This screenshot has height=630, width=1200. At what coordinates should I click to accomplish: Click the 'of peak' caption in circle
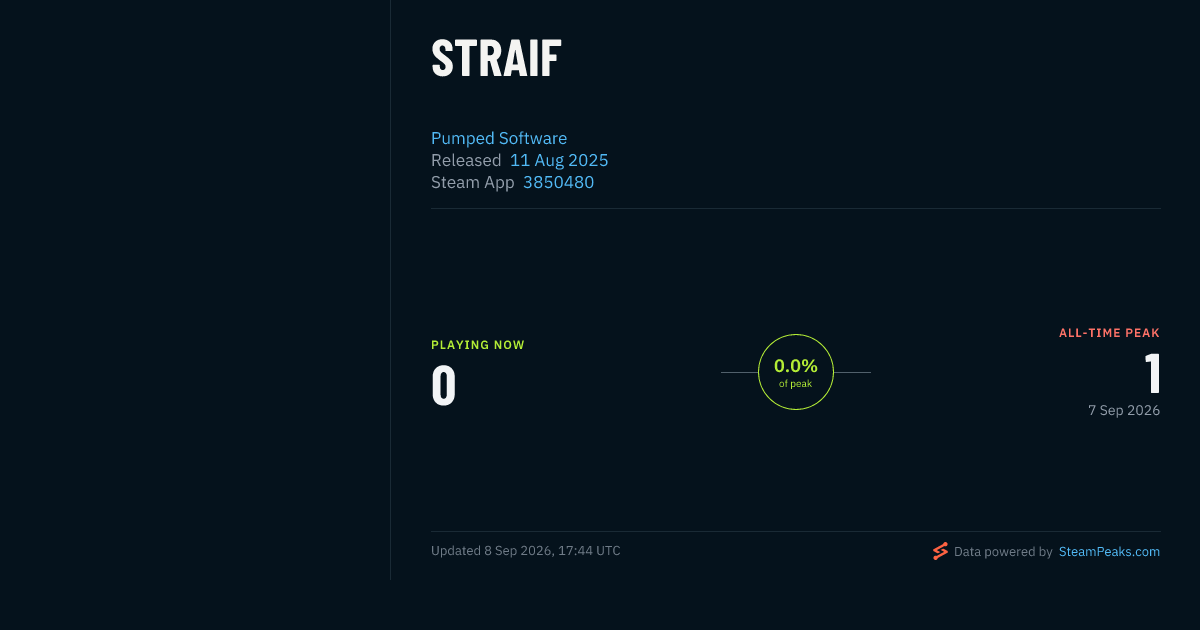coord(796,384)
